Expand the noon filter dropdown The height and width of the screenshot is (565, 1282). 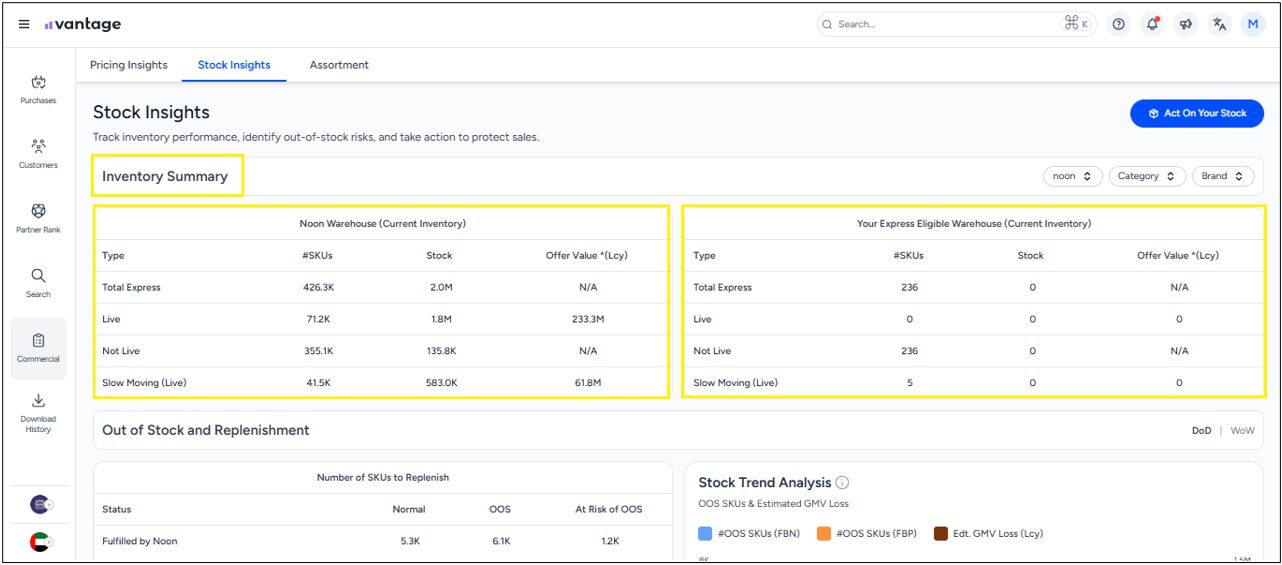(1072, 176)
